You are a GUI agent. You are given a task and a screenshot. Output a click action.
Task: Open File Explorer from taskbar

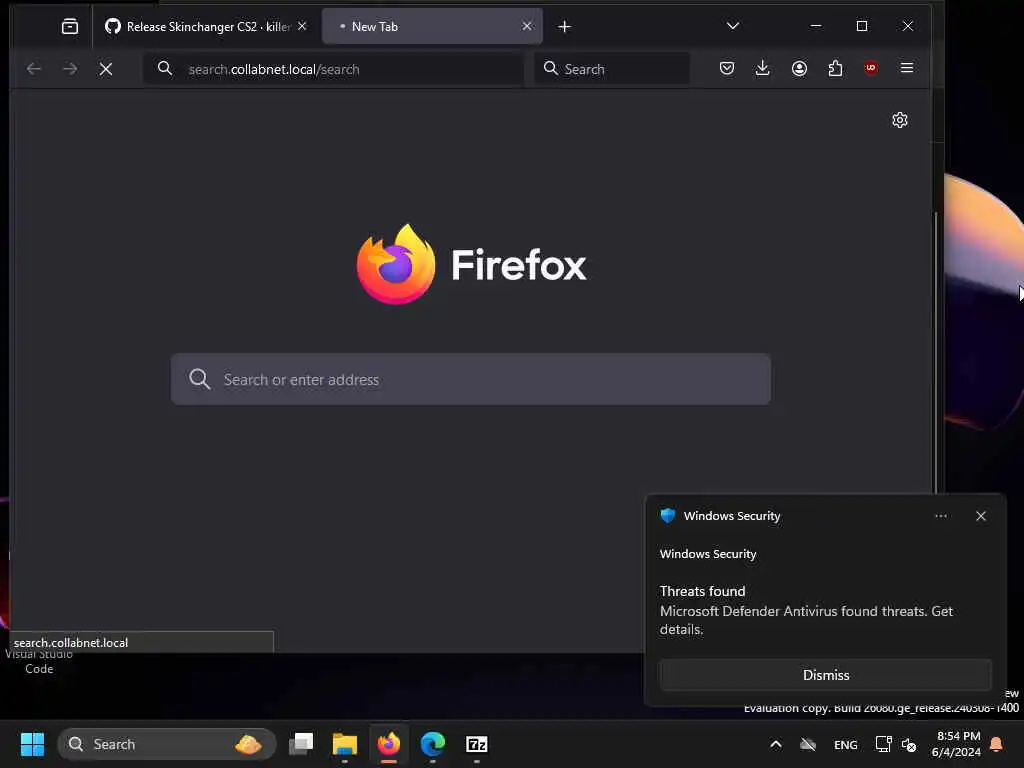(345, 744)
